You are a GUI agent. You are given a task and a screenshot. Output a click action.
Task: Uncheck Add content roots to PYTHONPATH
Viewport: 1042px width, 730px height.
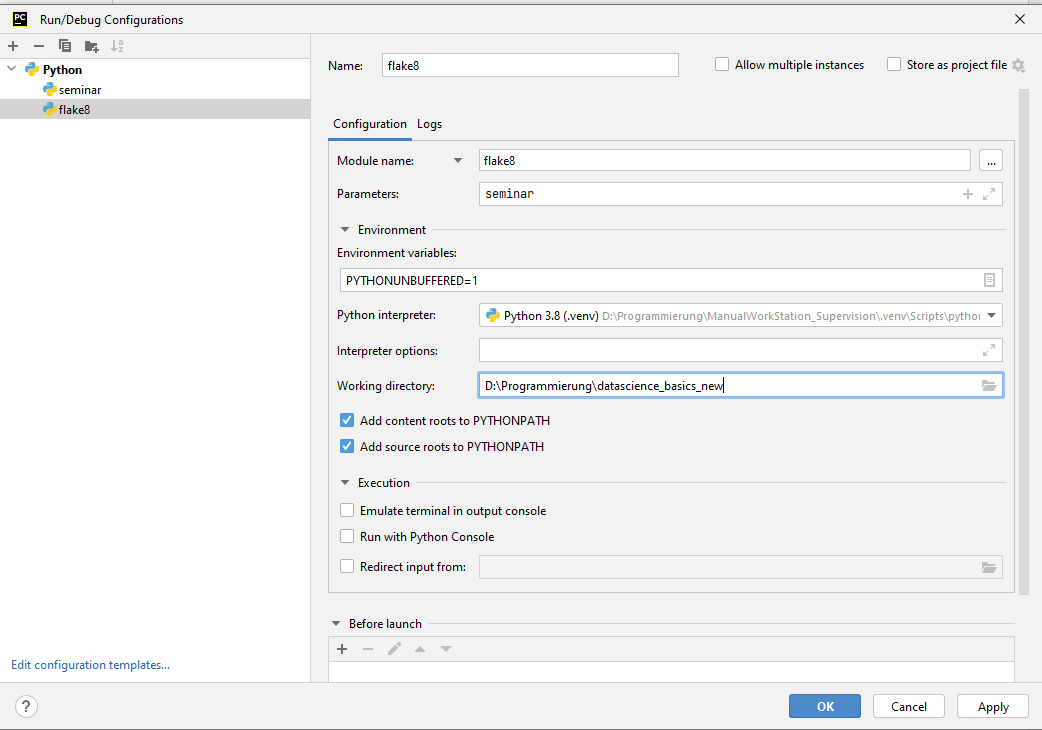coord(347,421)
